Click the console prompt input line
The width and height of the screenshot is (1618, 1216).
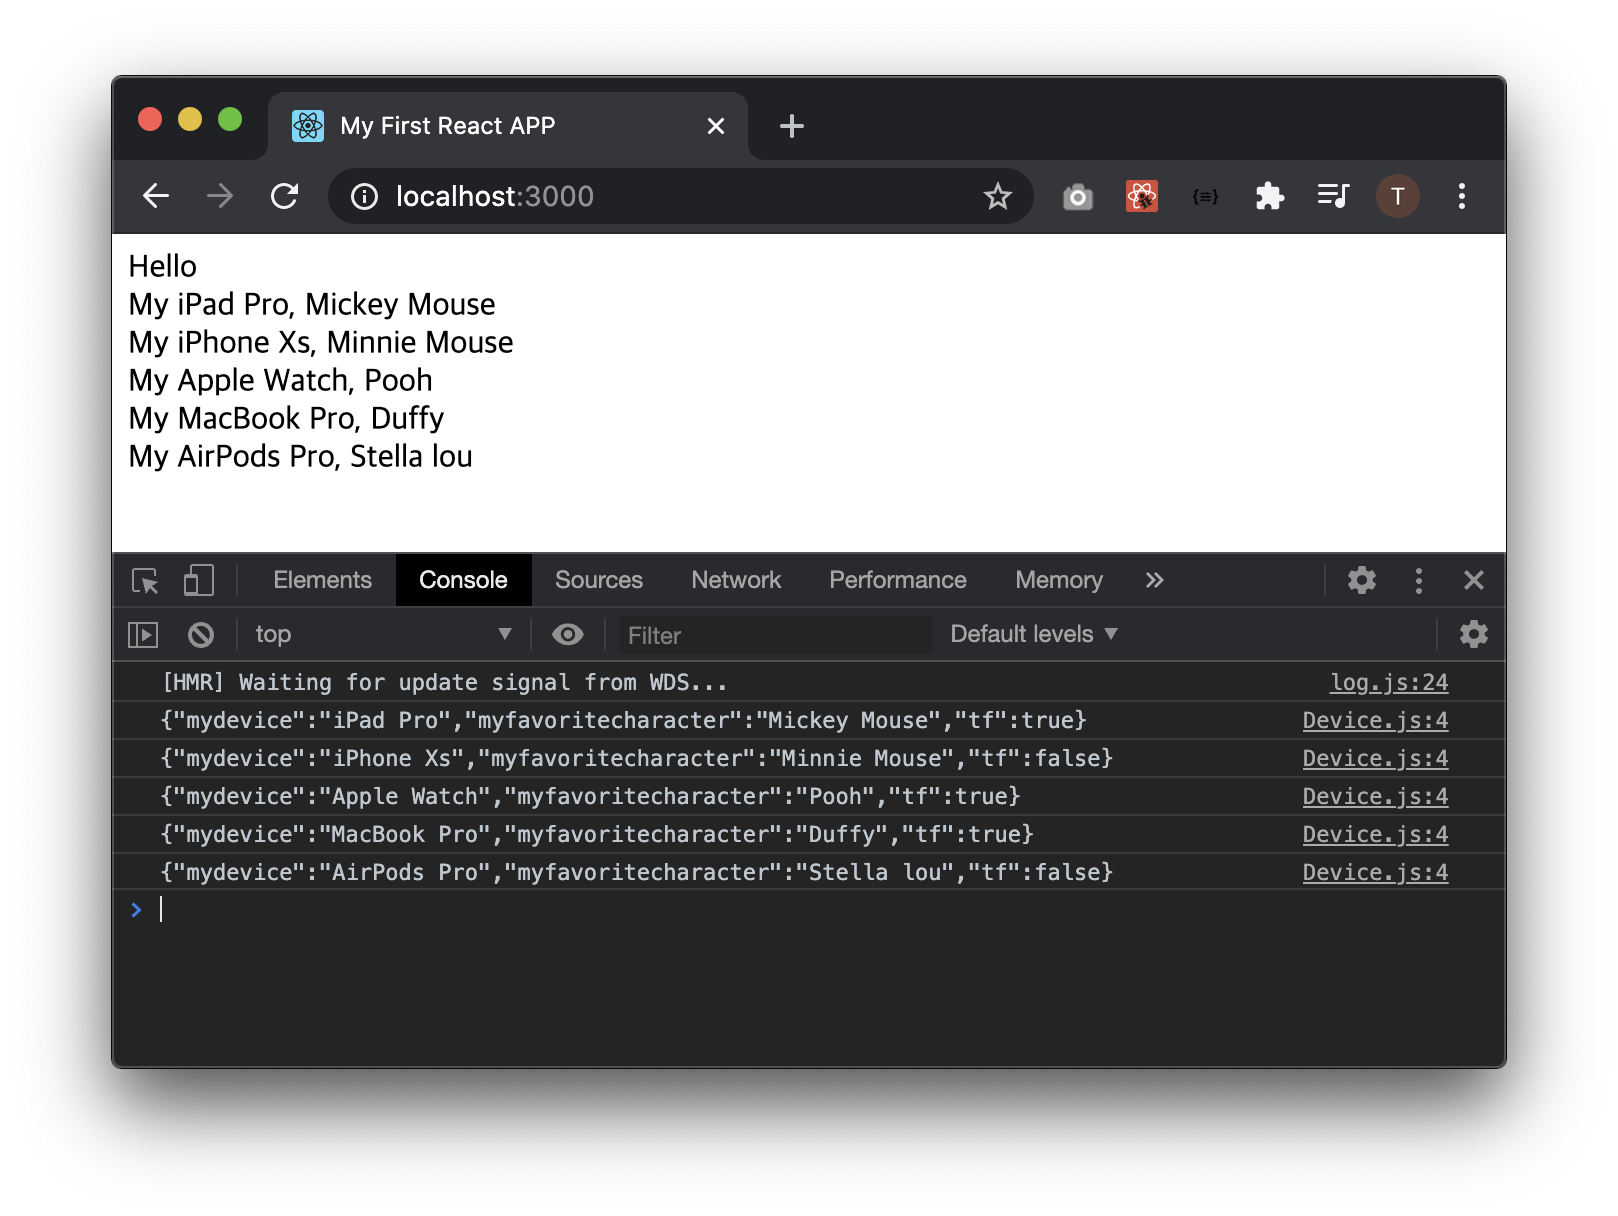[x=809, y=909]
